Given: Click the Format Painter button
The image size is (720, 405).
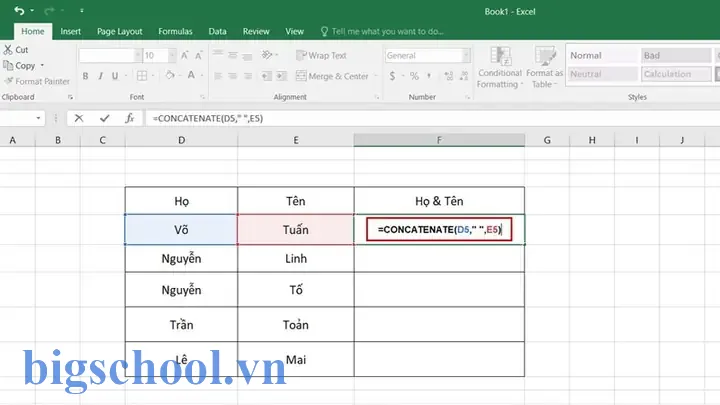Looking at the screenshot, I should click(37, 81).
